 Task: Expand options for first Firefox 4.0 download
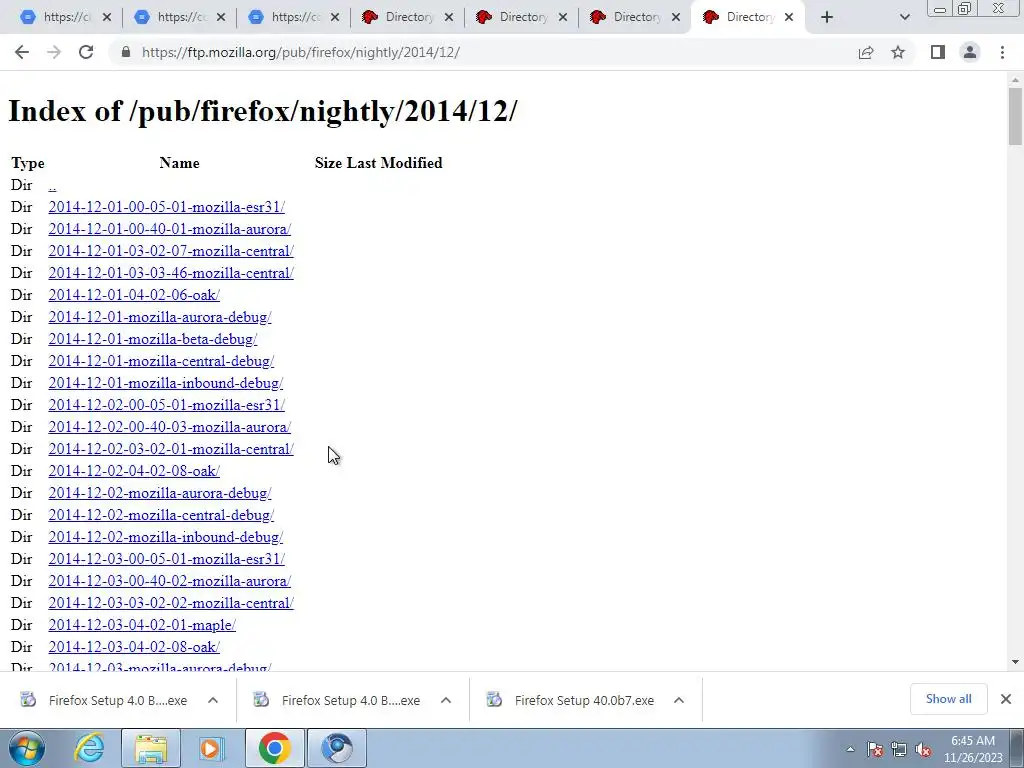coord(213,700)
